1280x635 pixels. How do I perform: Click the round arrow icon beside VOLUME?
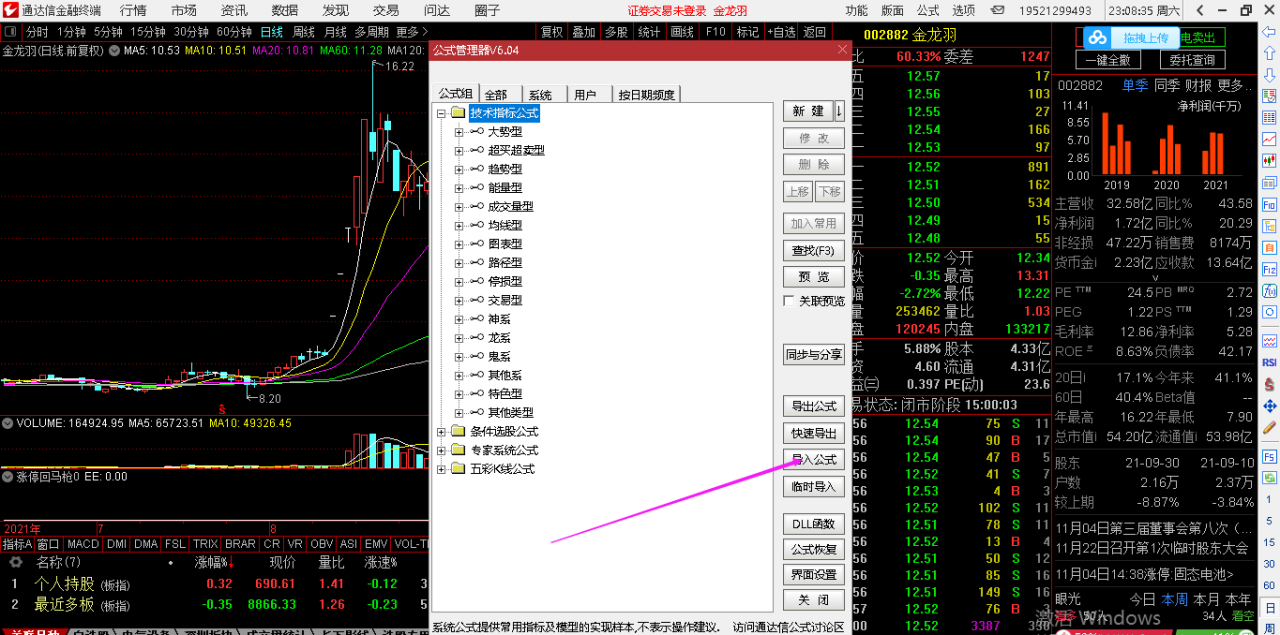pyautogui.click(x=9, y=423)
